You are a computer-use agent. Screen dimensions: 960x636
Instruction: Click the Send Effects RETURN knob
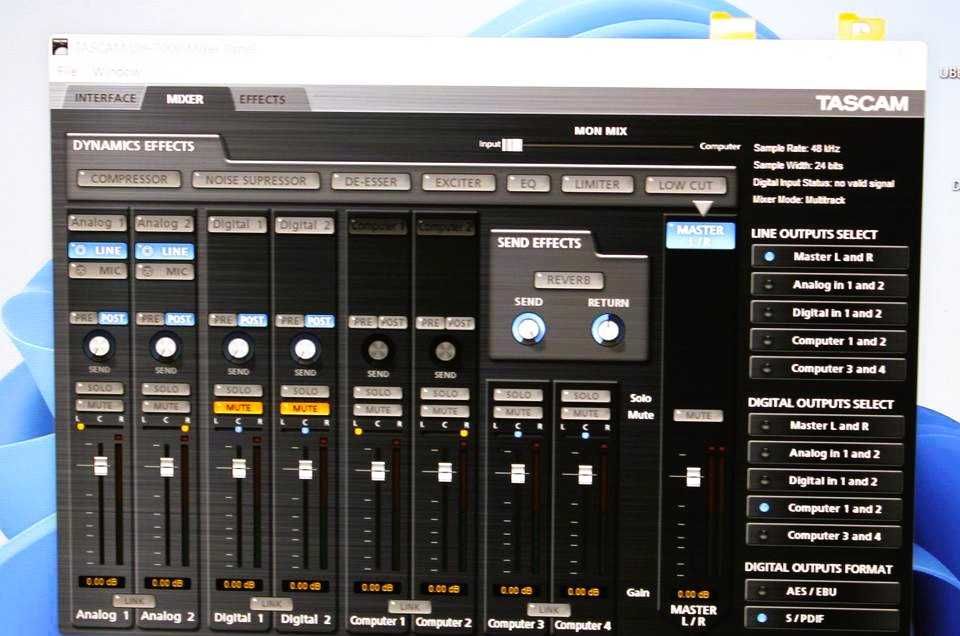tap(608, 330)
